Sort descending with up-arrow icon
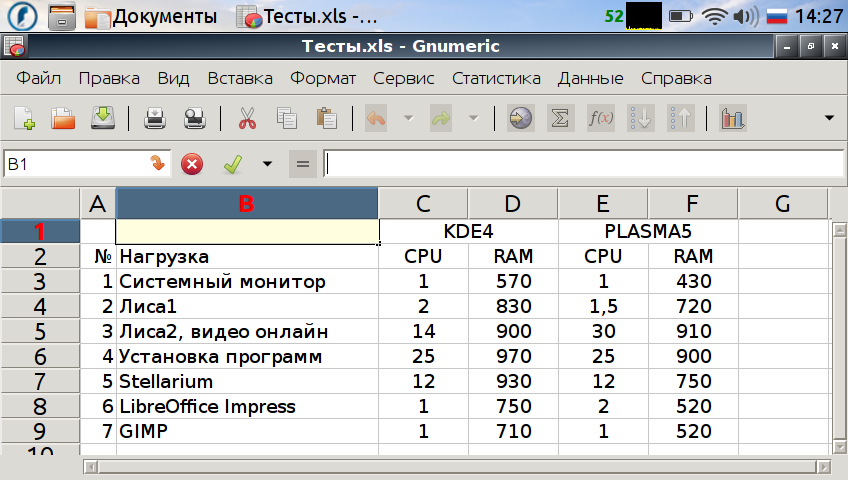Viewport: 848px width, 480px height. pyautogui.click(x=680, y=118)
